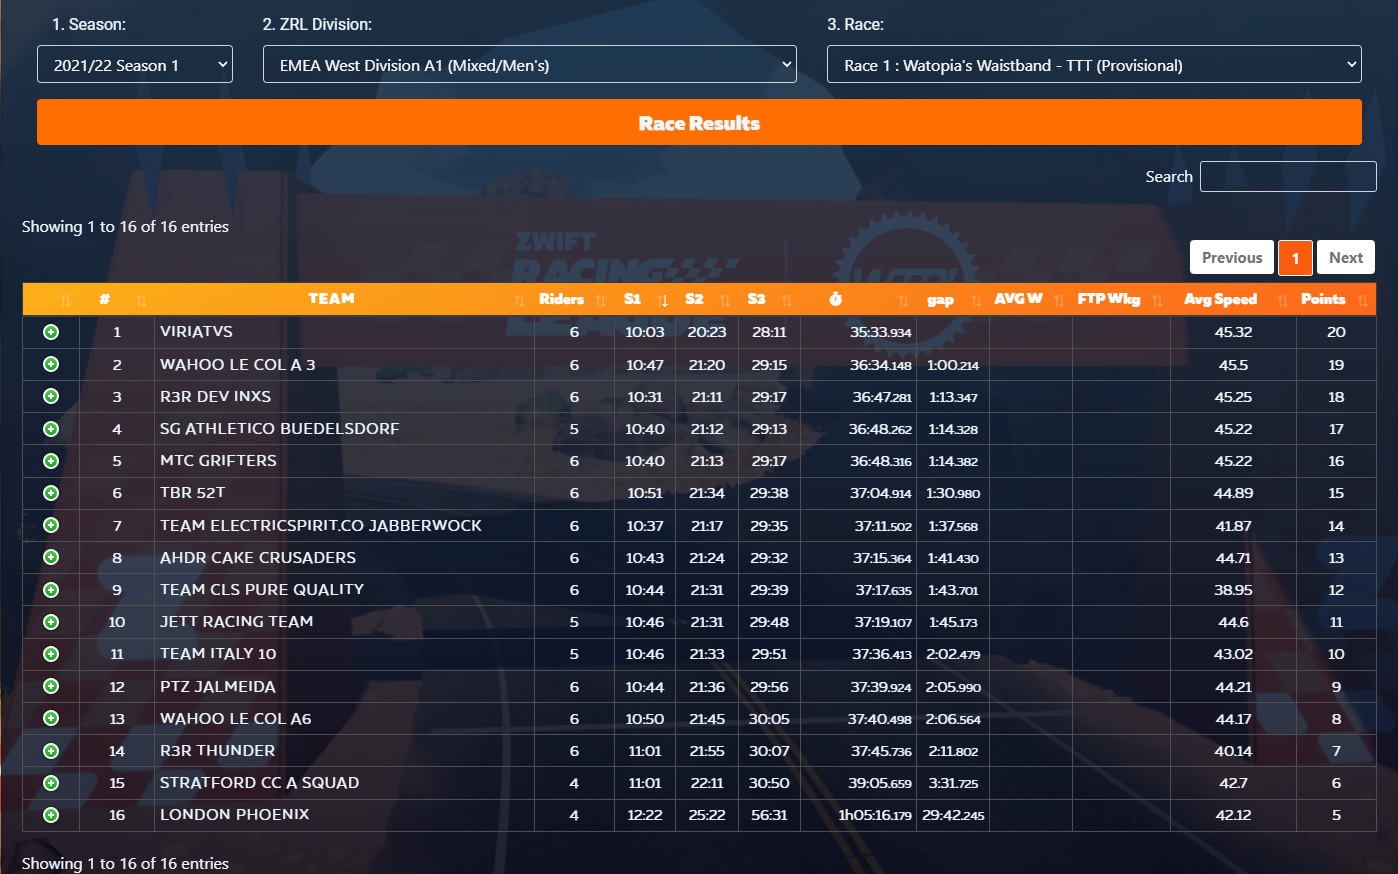Sort table by AVG W column
This screenshot has width=1398, height=874.
click(x=1030, y=299)
